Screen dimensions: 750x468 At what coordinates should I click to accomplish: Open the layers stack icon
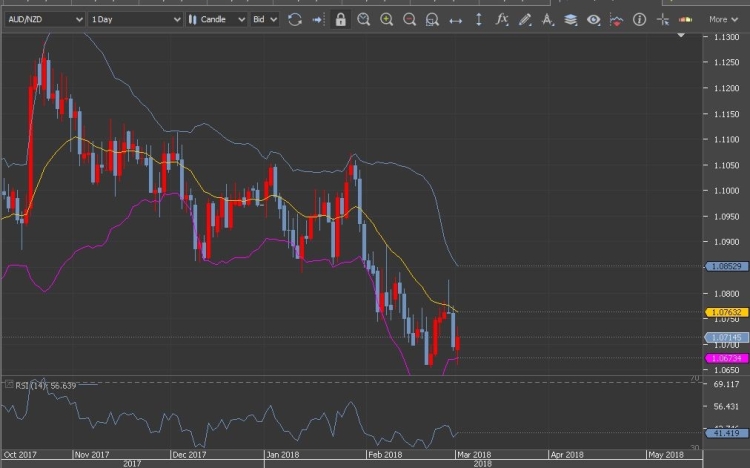[x=570, y=19]
